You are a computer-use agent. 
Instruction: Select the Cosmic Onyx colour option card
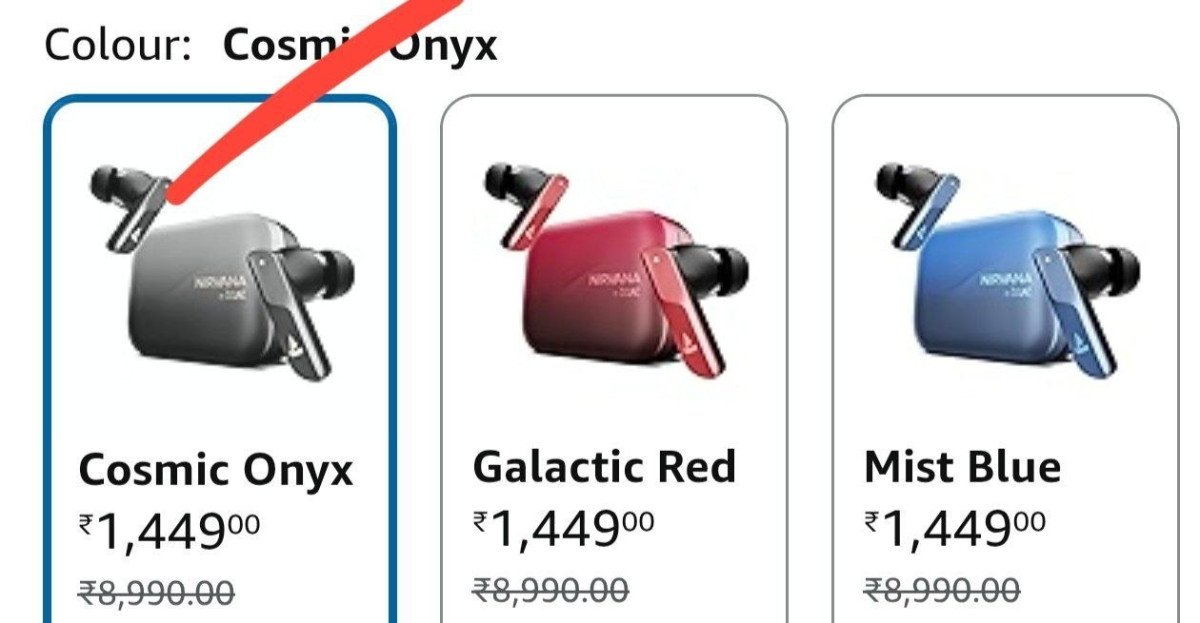tap(220, 360)
